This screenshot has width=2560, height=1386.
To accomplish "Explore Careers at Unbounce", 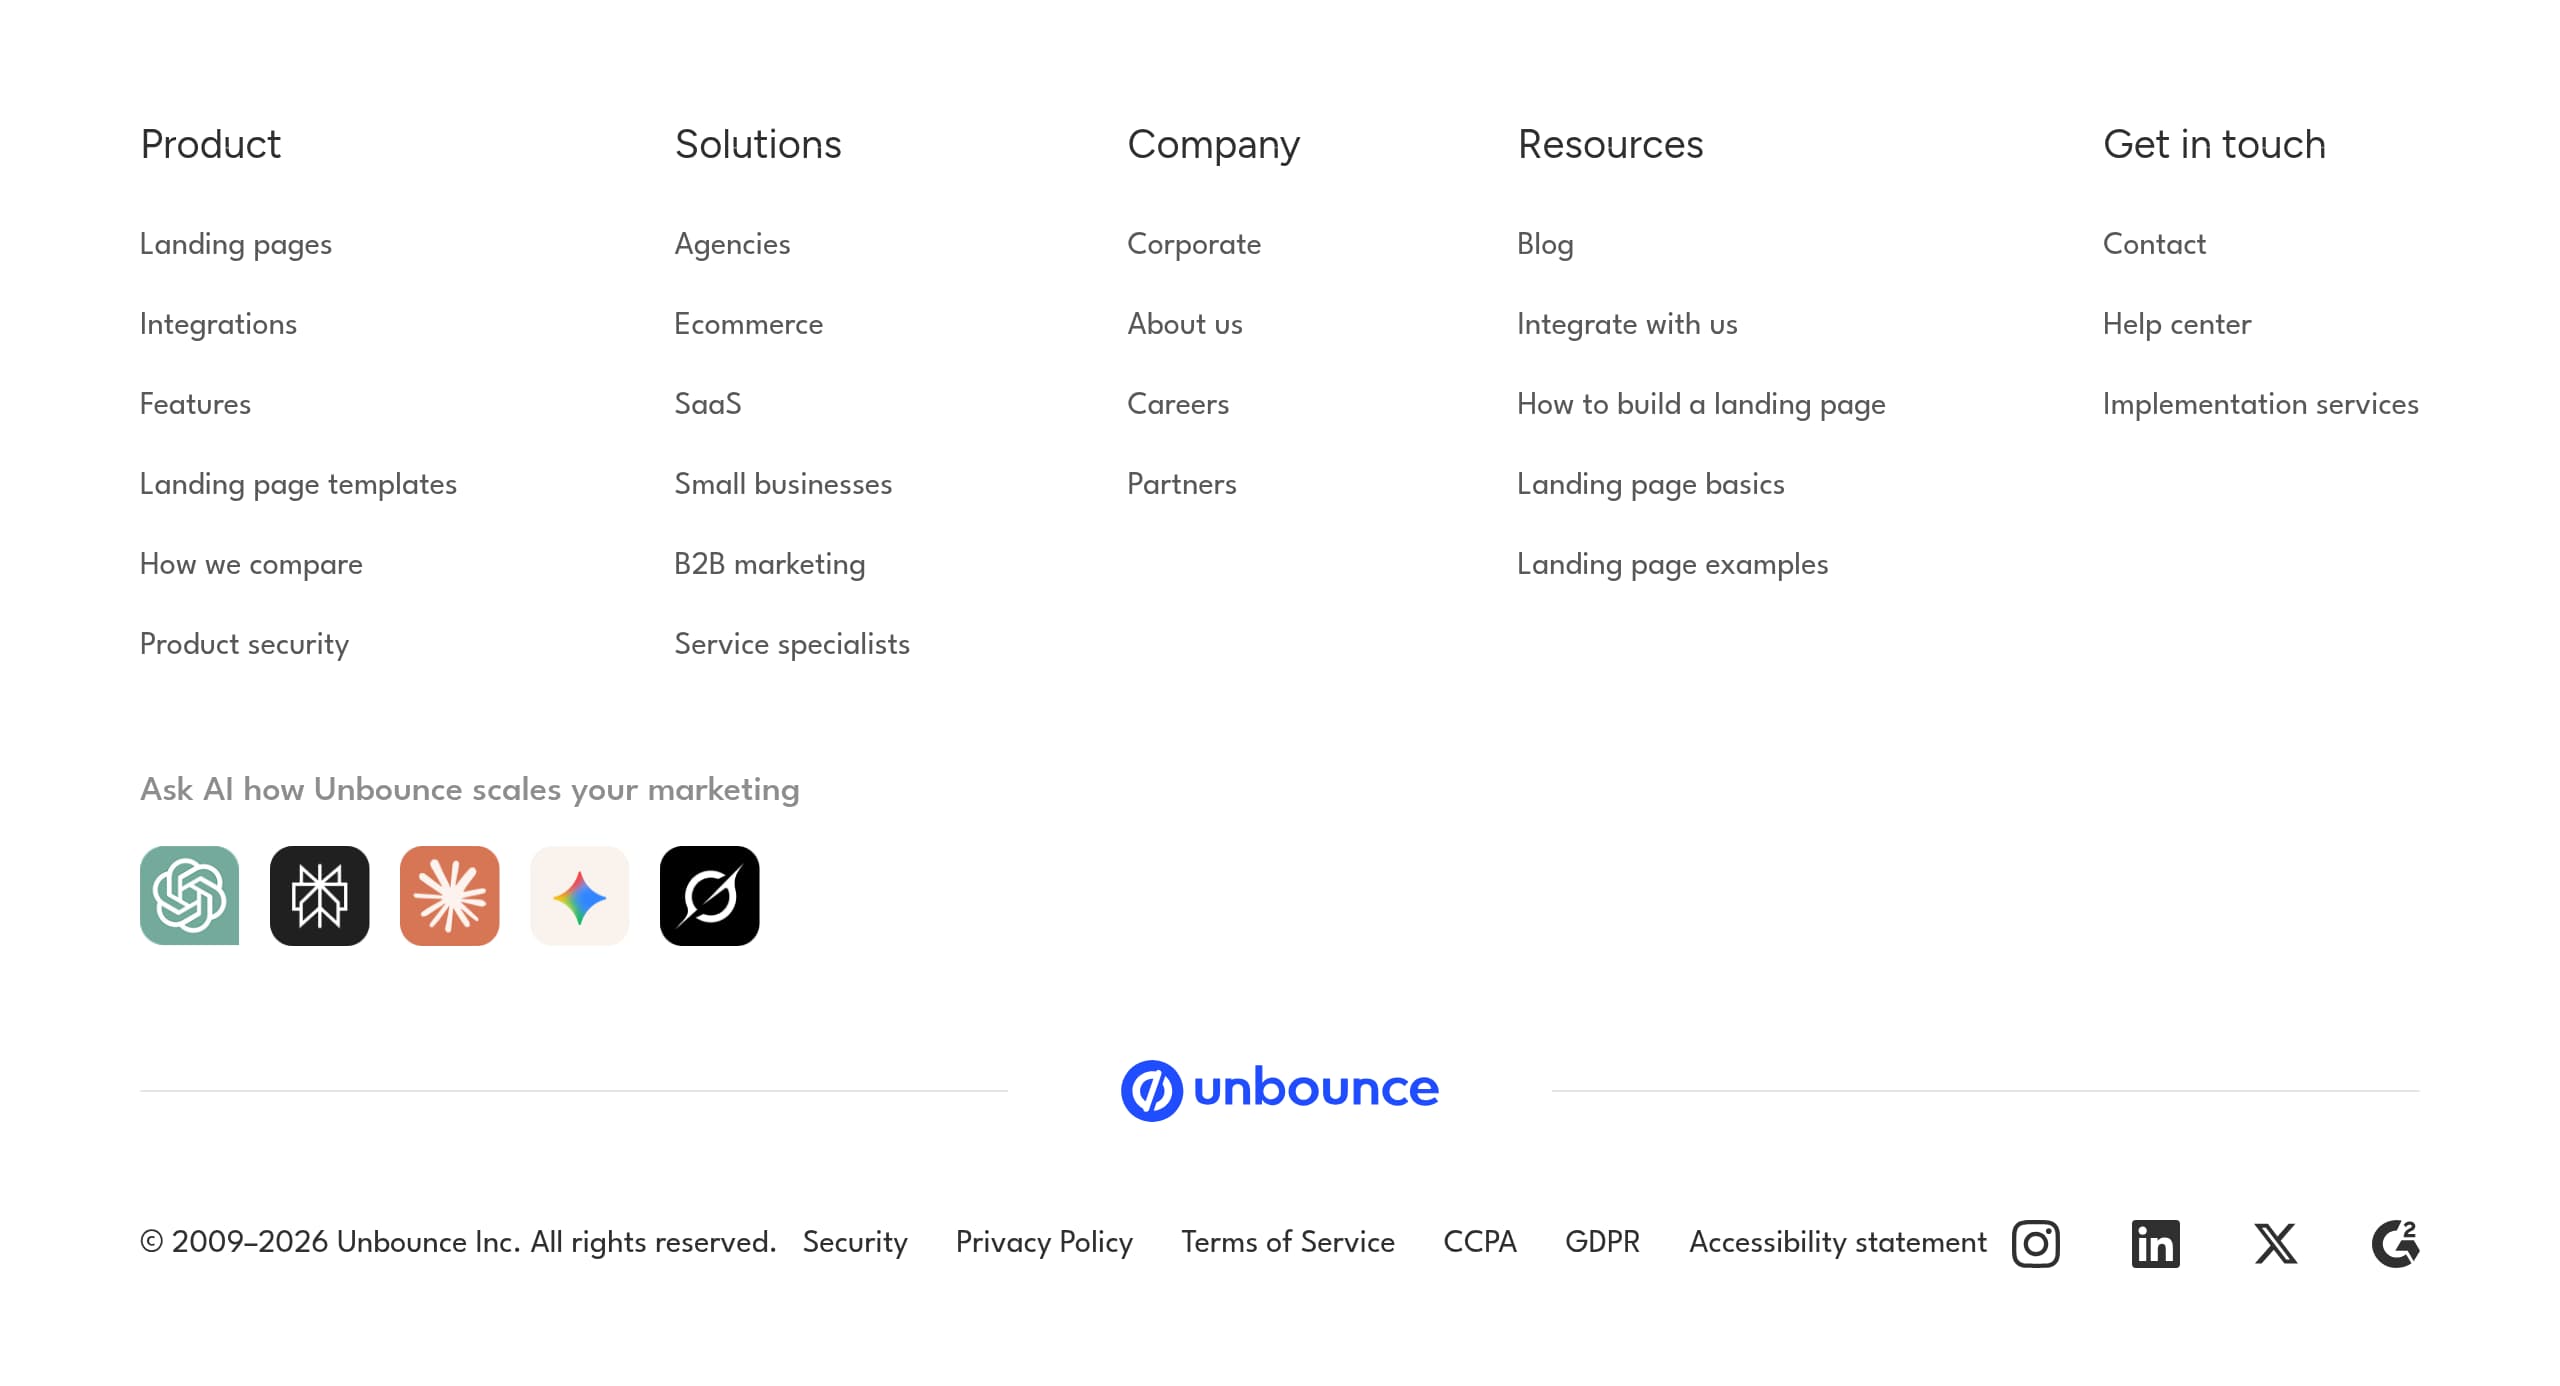I will tap(1178, 404).
